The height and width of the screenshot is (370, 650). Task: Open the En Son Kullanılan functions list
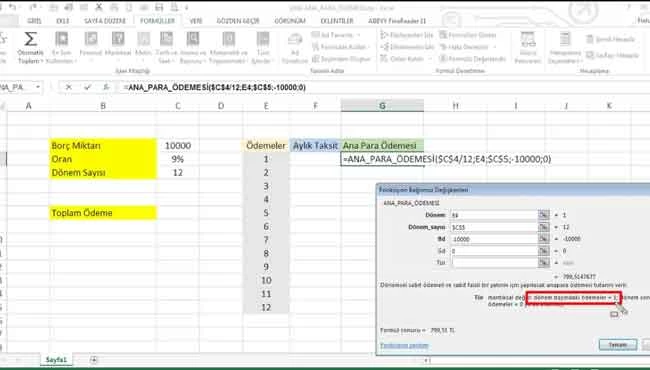[61, 47]
